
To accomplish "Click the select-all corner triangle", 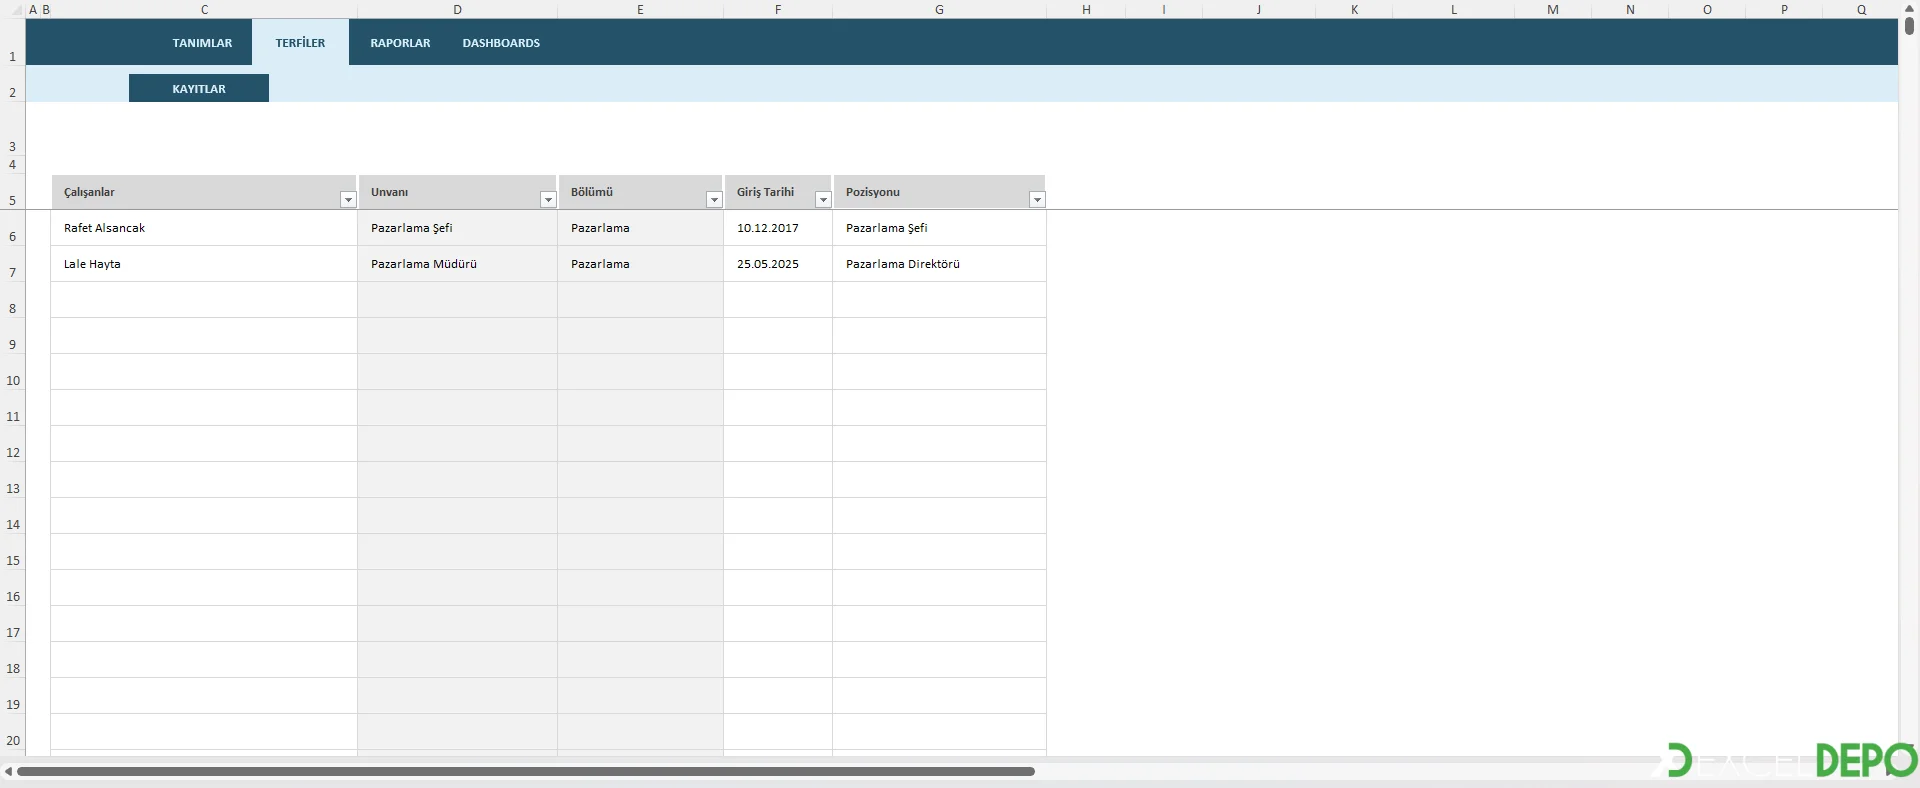I will [x=15, y=10].
